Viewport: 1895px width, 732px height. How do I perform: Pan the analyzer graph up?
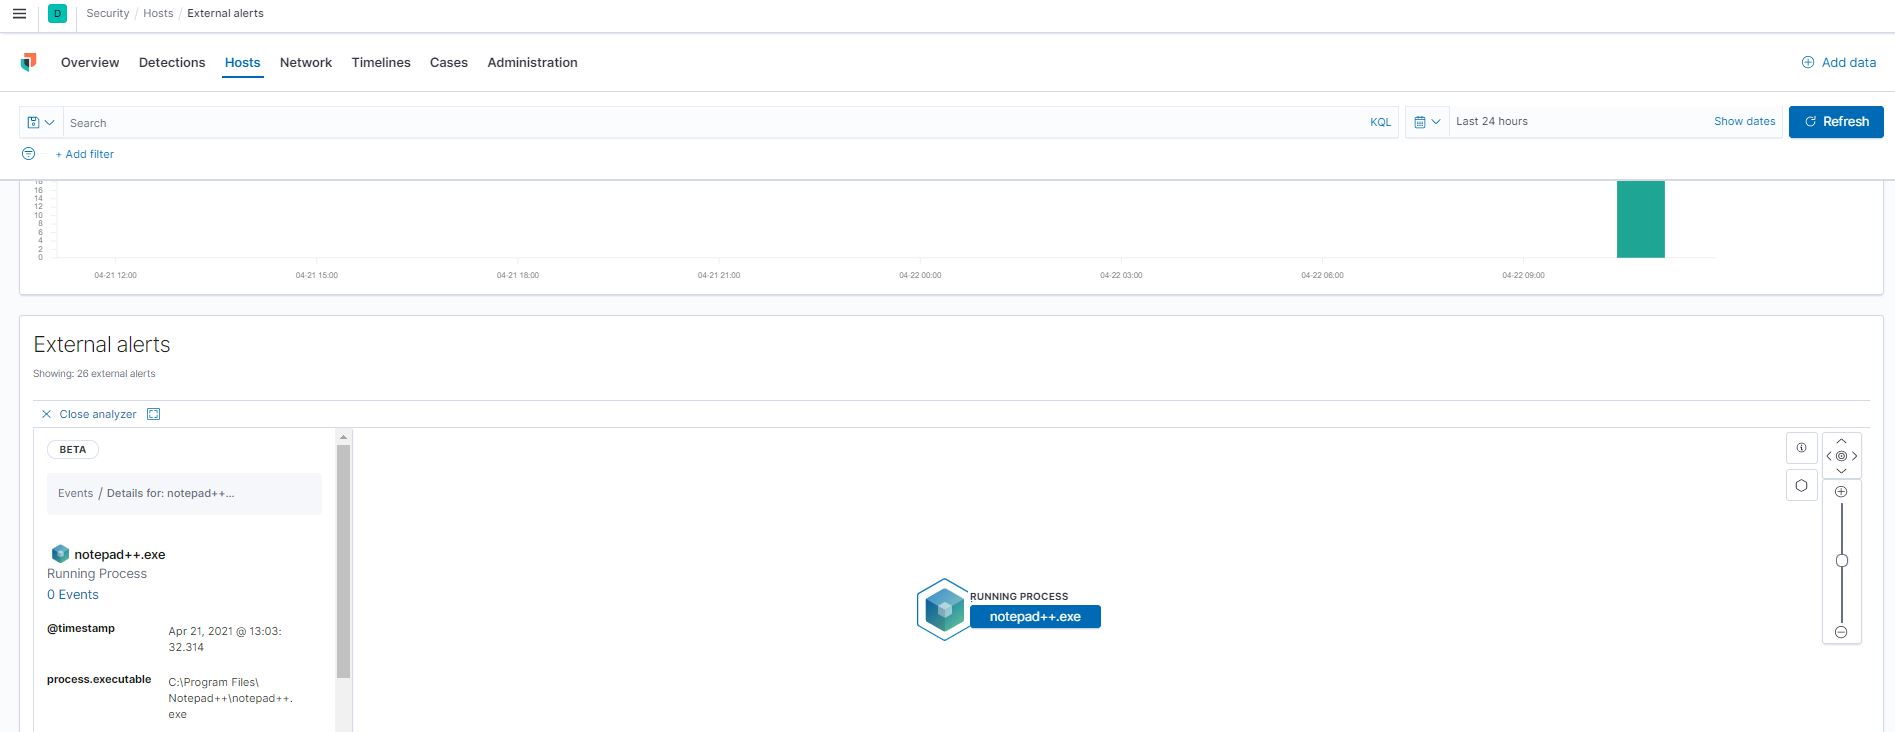1841,441
